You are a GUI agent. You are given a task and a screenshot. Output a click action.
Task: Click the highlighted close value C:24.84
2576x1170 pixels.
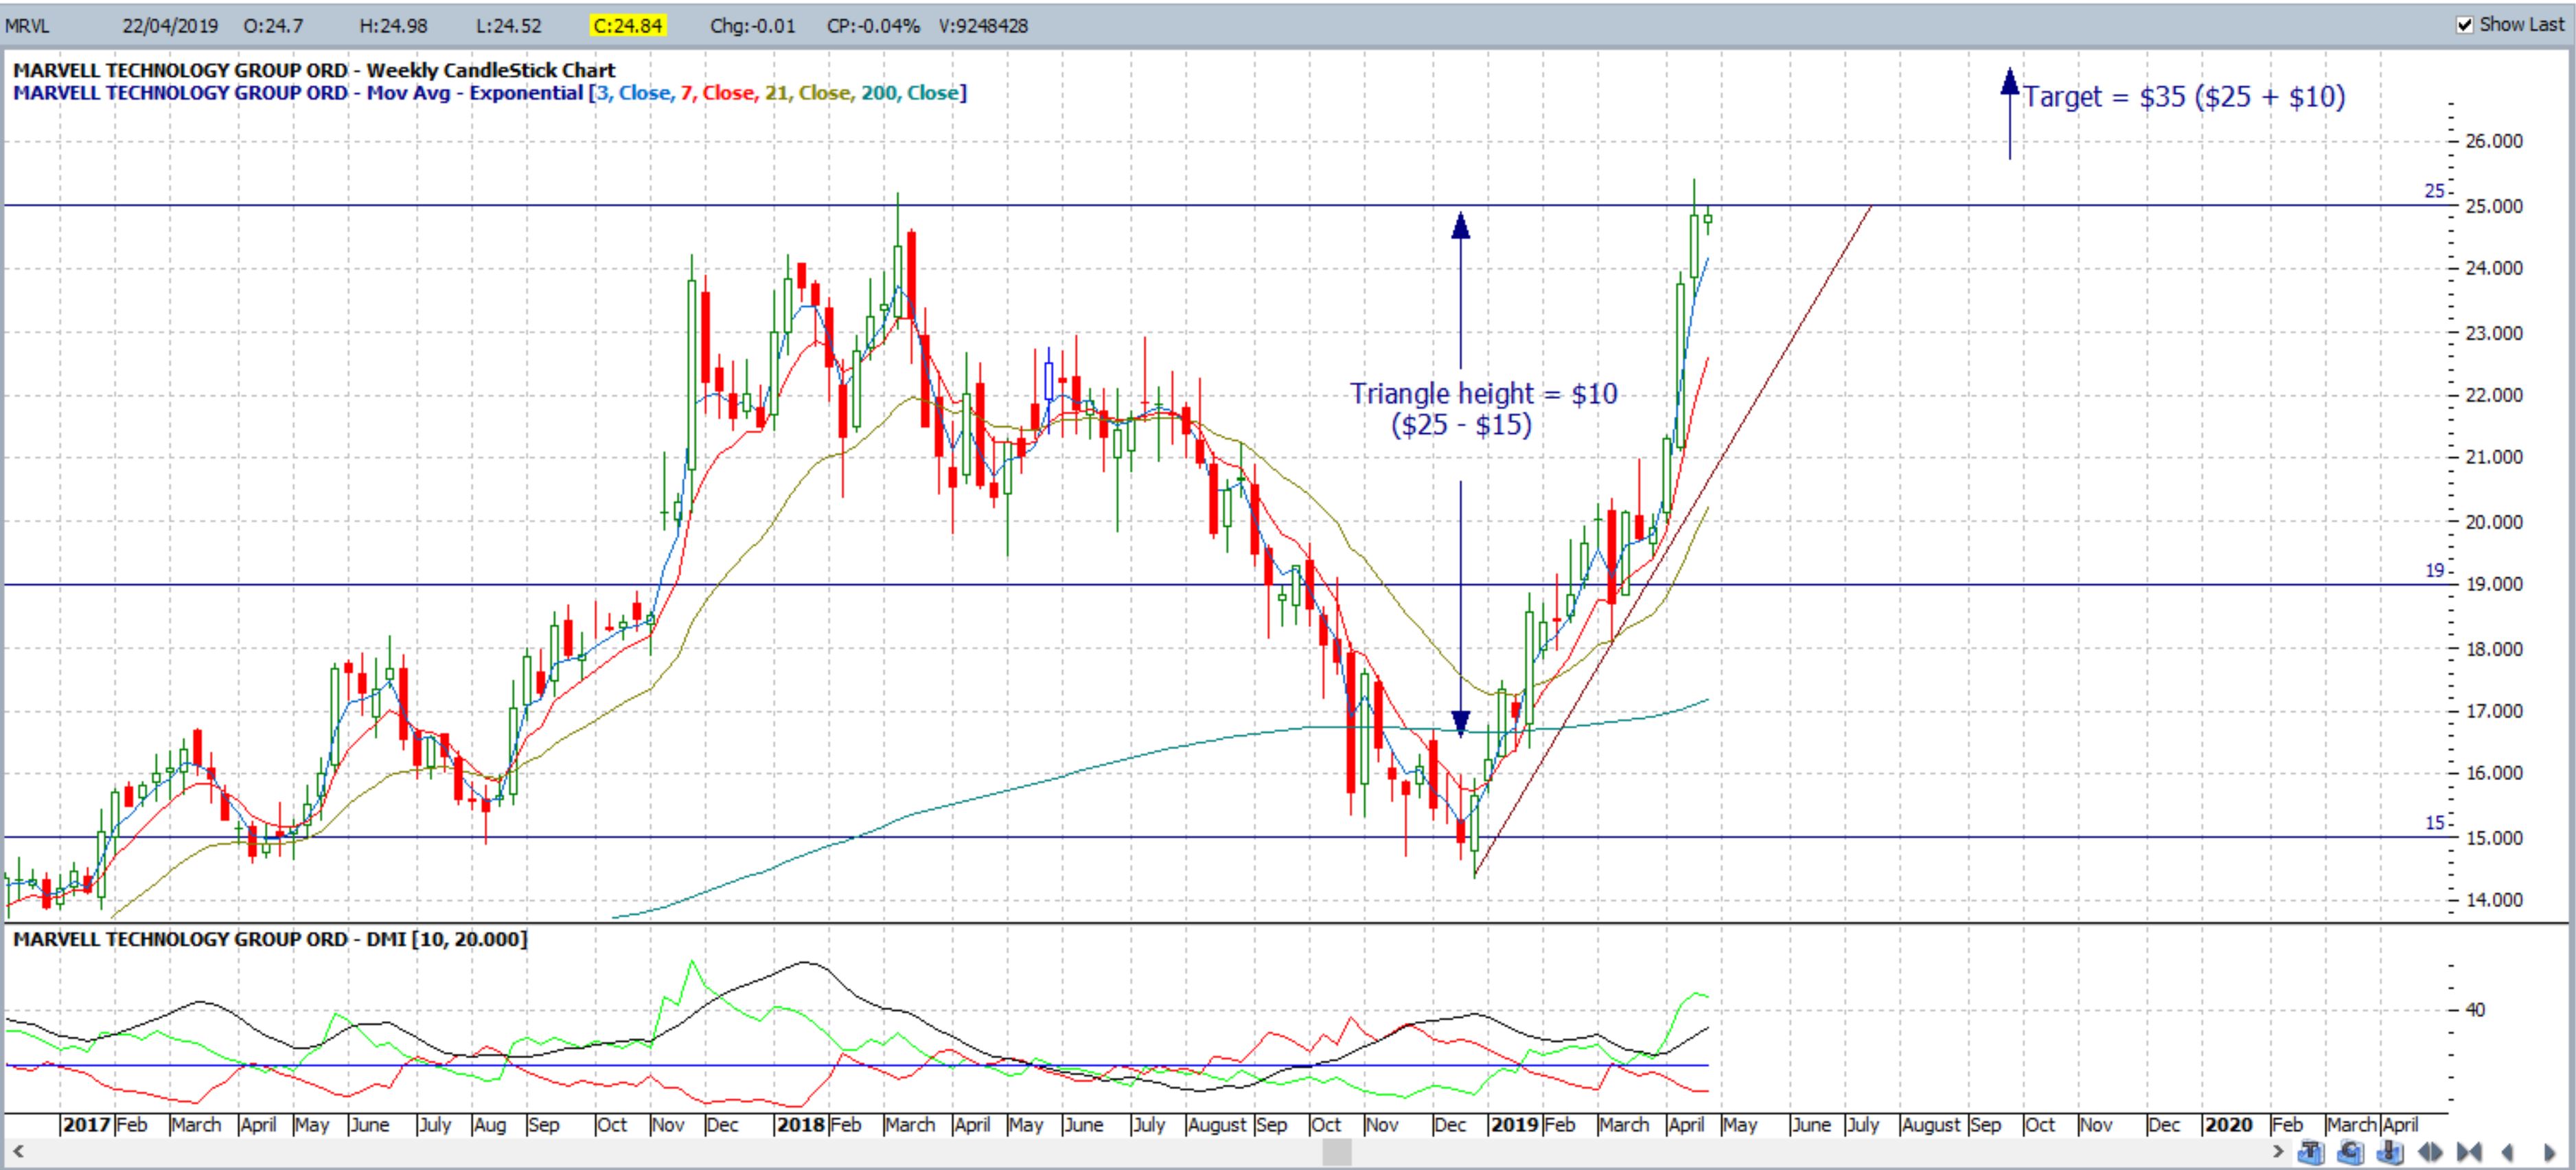tap(628, 26)
